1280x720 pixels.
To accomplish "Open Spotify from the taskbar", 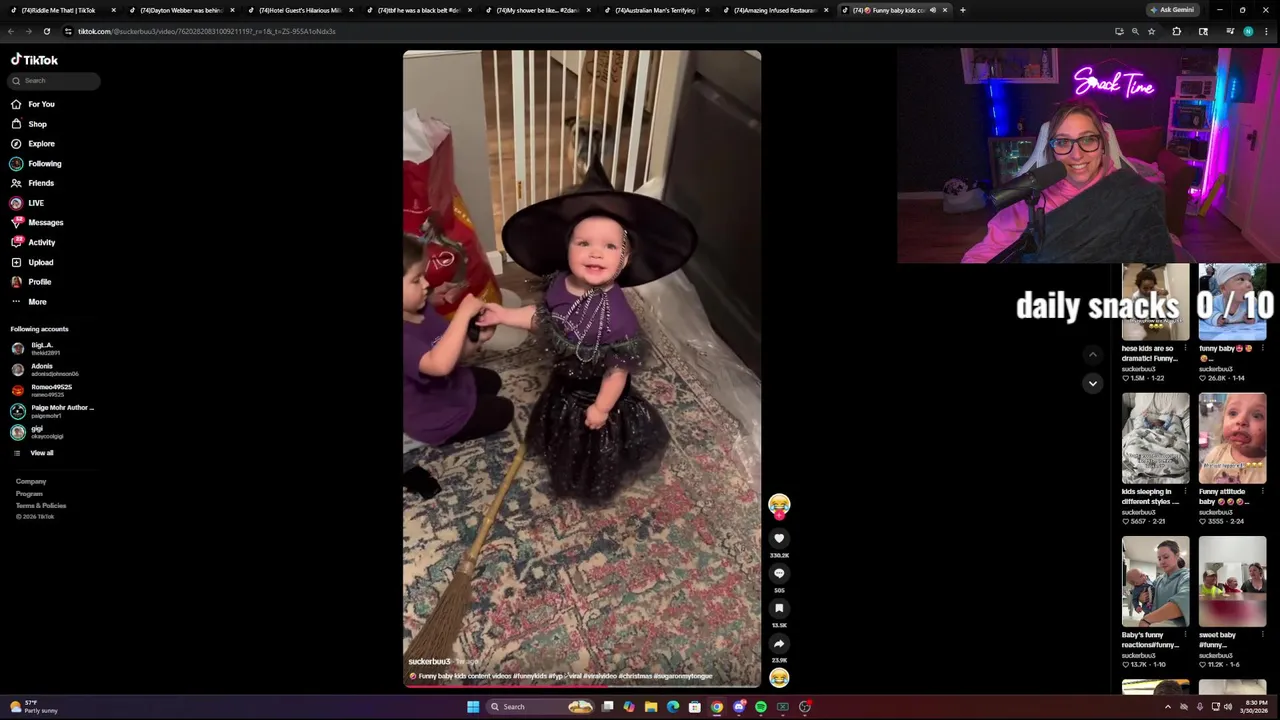I will (x=761, y=707).
